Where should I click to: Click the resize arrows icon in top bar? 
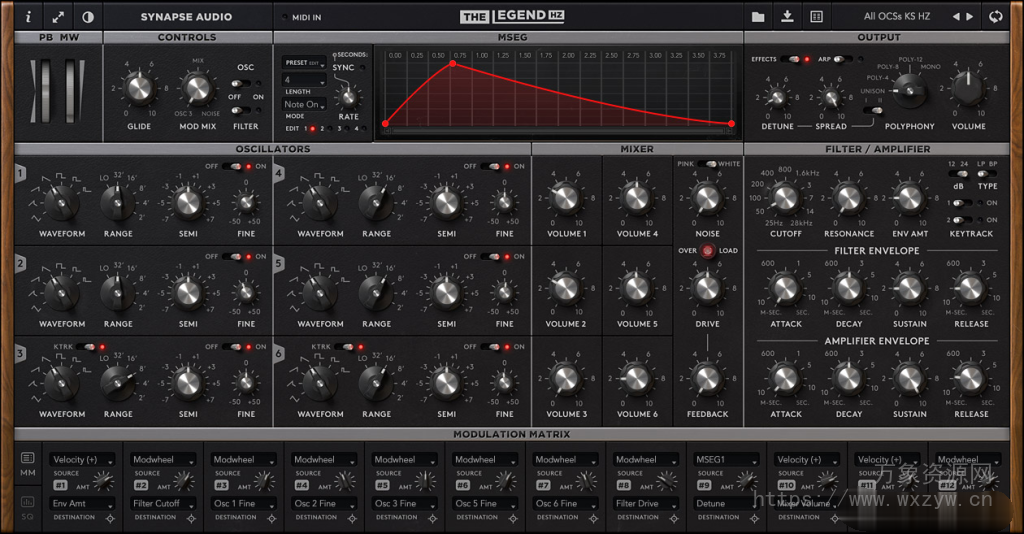pos(58,17)
